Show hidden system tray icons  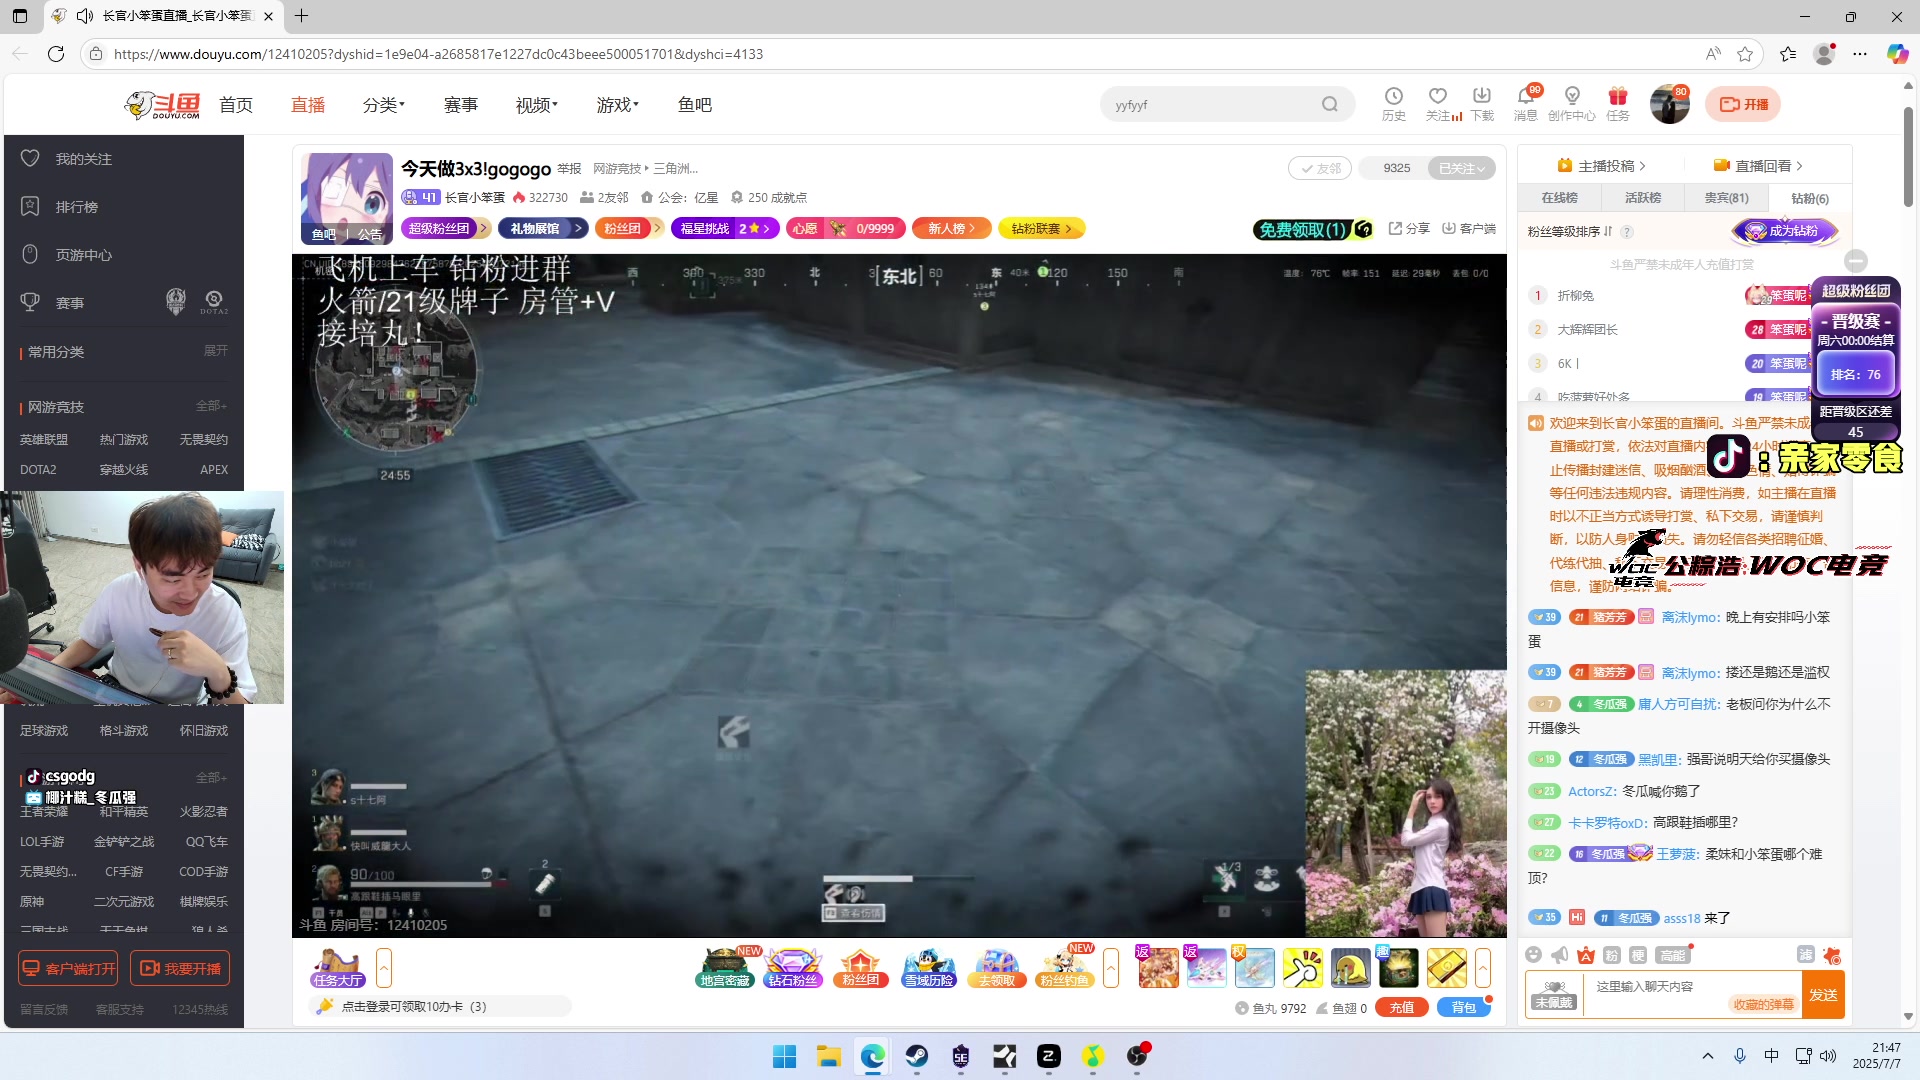point(1708,1056)
